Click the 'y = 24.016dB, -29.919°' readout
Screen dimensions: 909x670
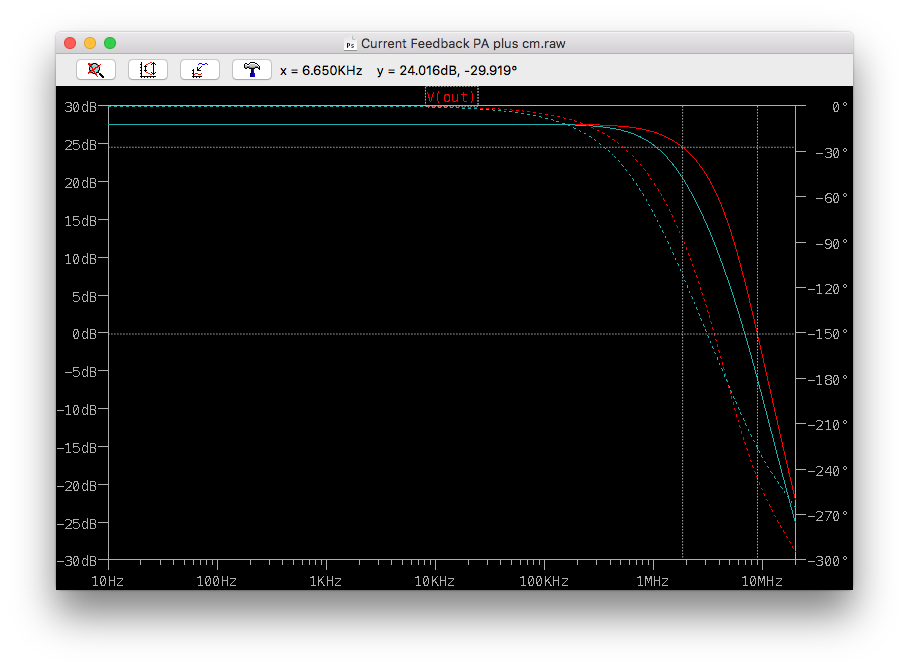(446, 71)
